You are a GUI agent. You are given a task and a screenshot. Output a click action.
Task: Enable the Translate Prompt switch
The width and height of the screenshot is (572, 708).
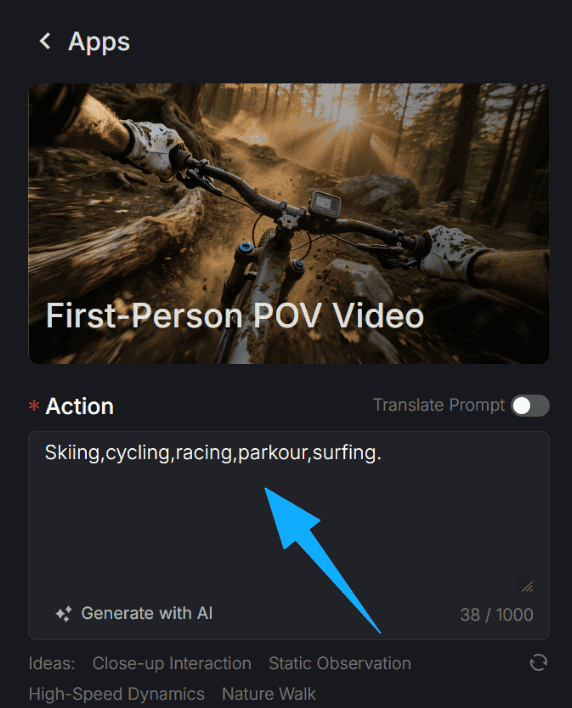530,405
